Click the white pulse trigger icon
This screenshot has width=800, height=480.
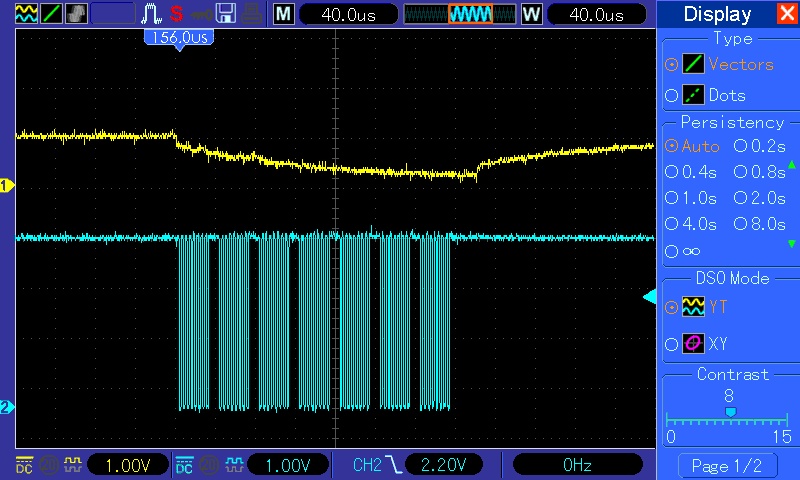(151, 14)
